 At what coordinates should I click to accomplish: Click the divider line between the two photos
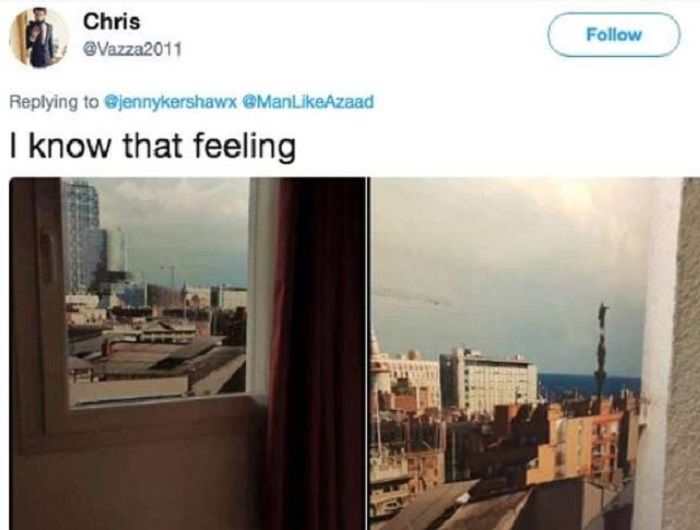pyautogui.click(x=368, y=354)
